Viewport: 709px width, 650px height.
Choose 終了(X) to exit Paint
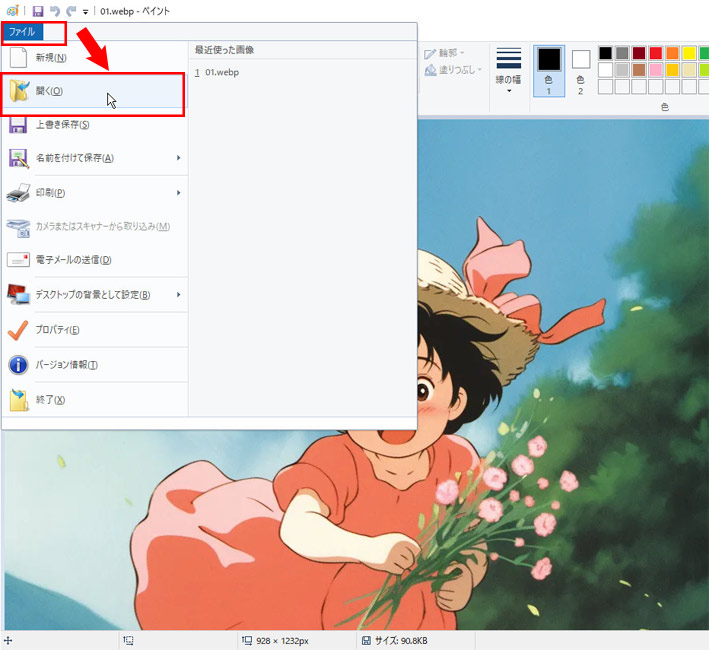point(95,400)
